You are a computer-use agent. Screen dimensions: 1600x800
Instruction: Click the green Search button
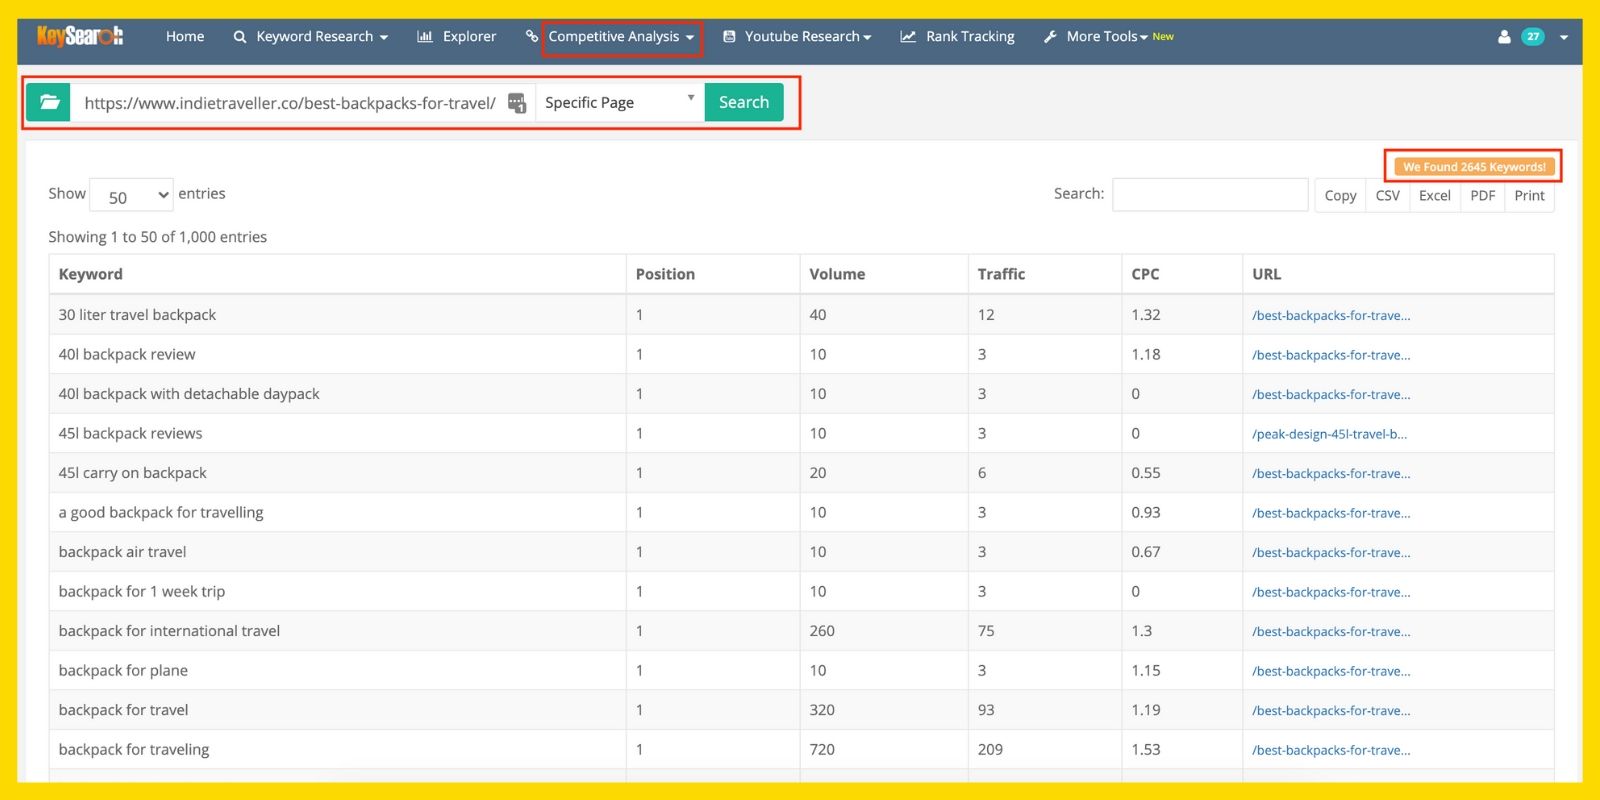pos(744,102)
